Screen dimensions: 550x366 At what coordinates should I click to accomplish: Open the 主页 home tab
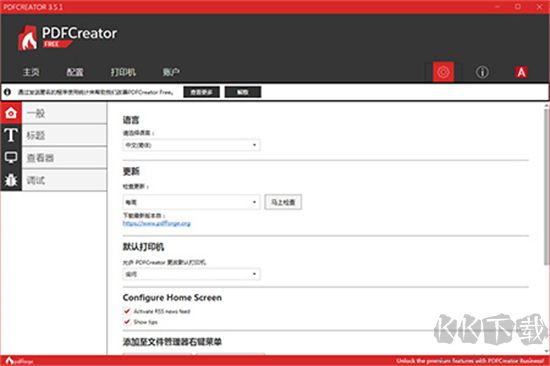pyautogui.click(x=31, y=72)
